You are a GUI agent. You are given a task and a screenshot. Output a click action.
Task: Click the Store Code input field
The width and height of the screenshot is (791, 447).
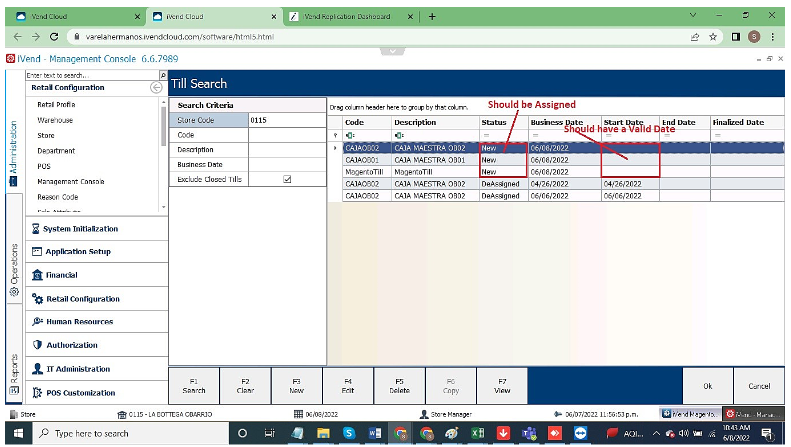(287, 120)
